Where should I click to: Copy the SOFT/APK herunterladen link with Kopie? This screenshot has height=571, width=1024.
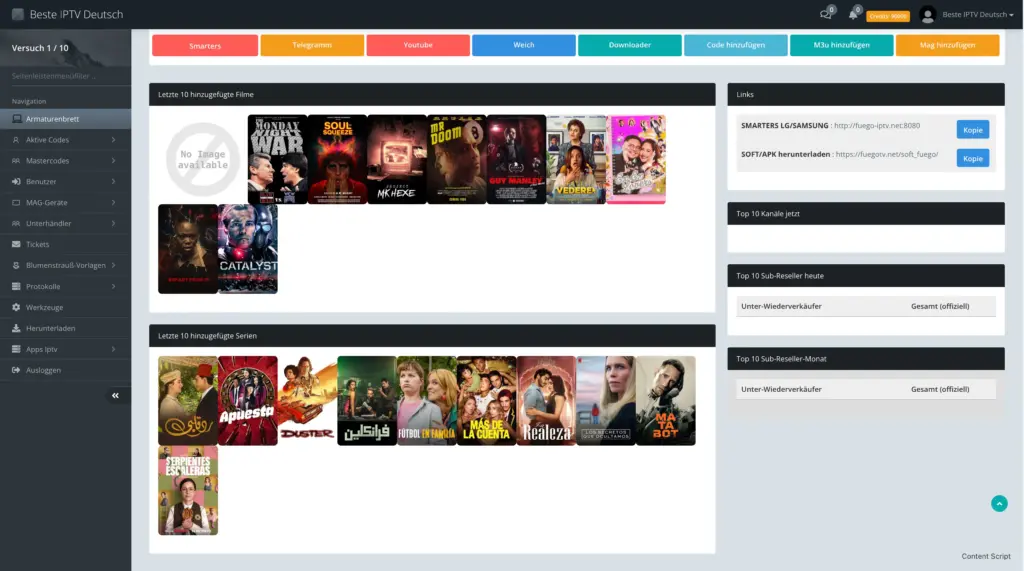pos(972,158)
